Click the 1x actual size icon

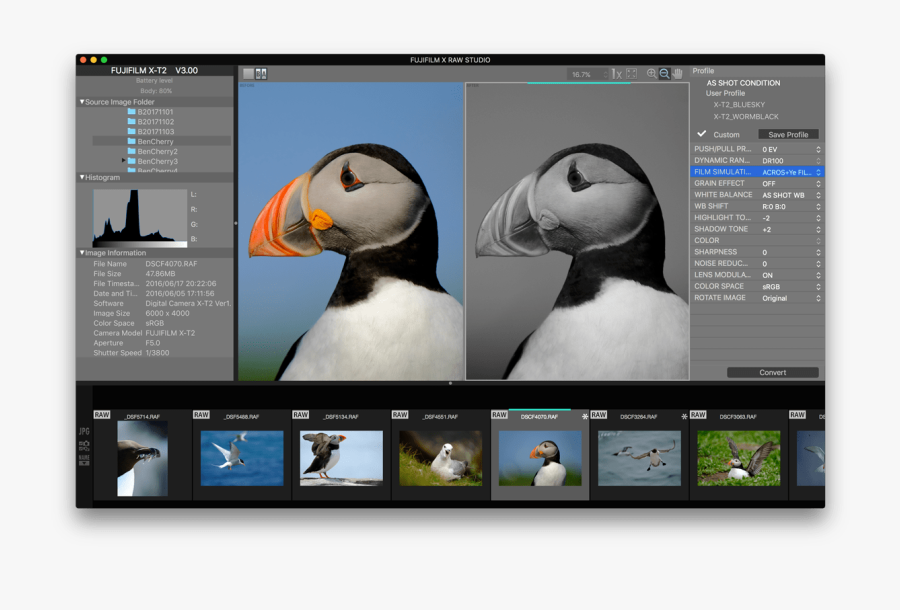[616, 74]
